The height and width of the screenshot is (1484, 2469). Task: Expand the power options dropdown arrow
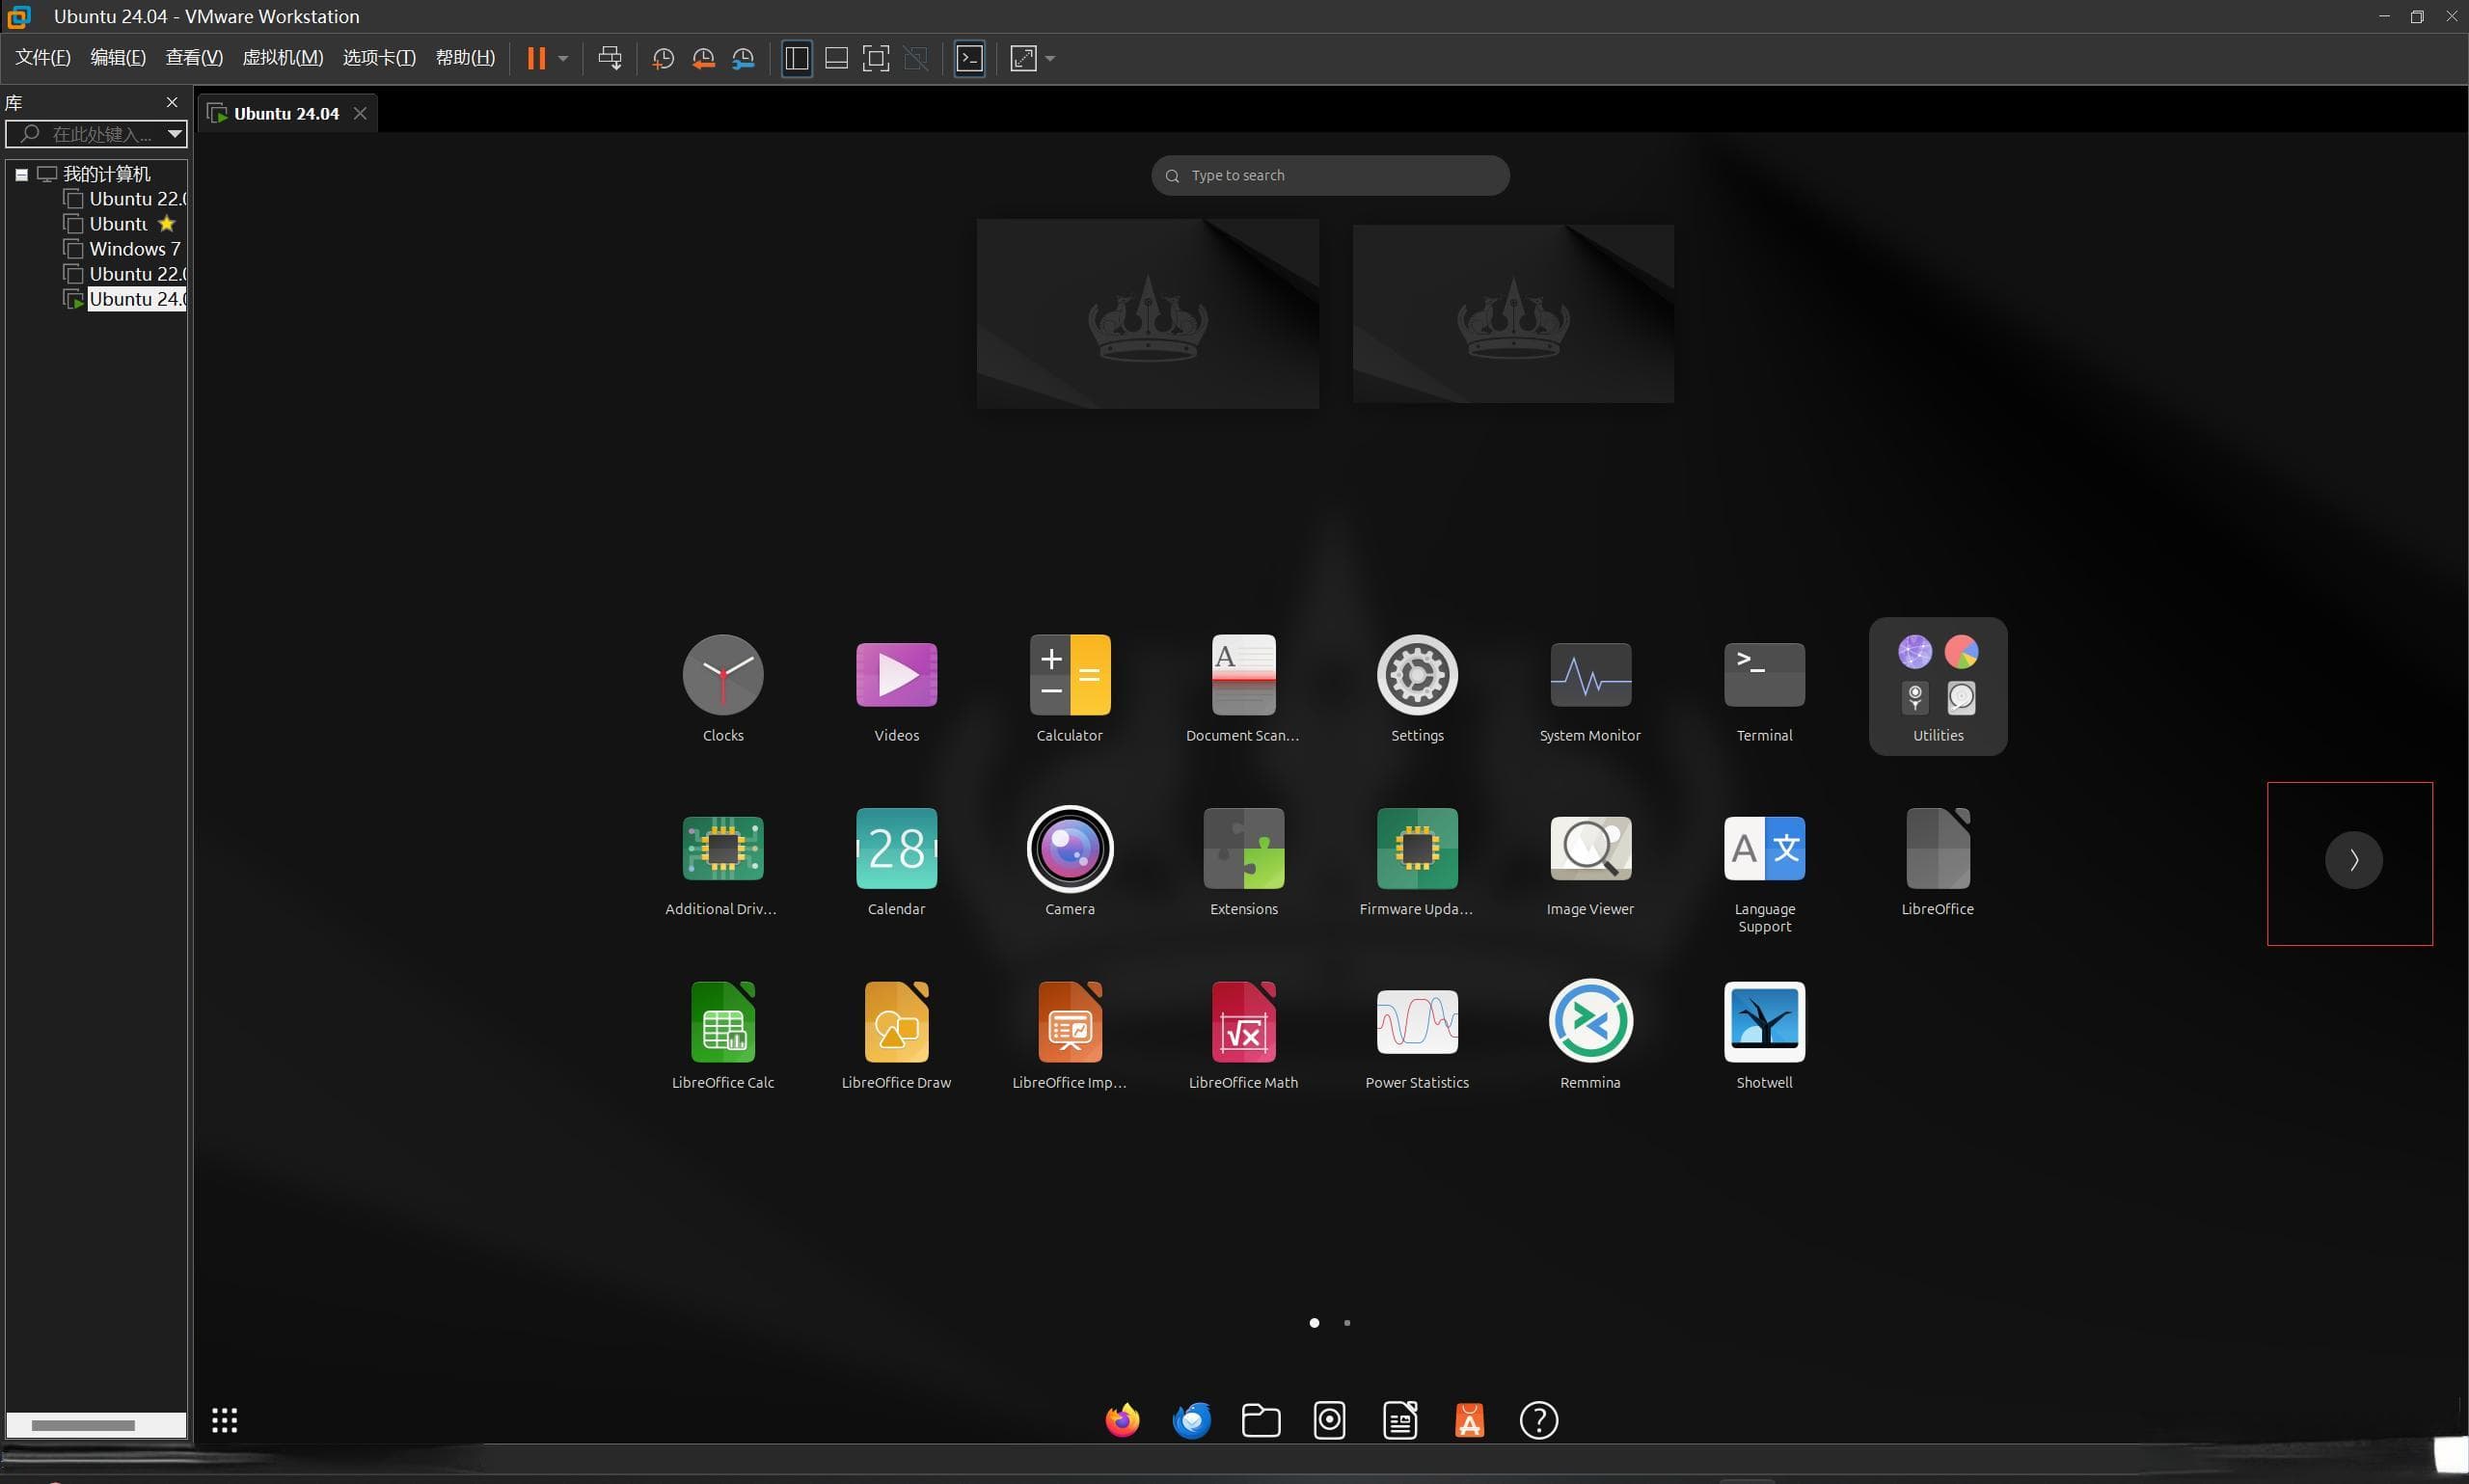pos(563,58)
